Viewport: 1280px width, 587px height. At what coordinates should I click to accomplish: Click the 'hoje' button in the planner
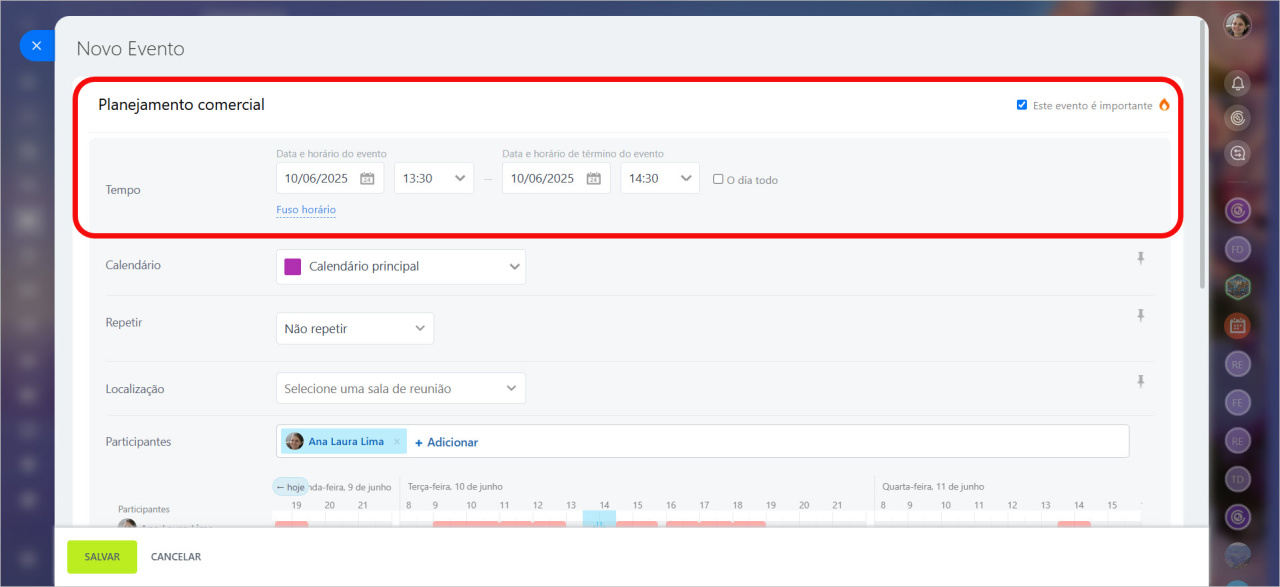pos(290,487)
